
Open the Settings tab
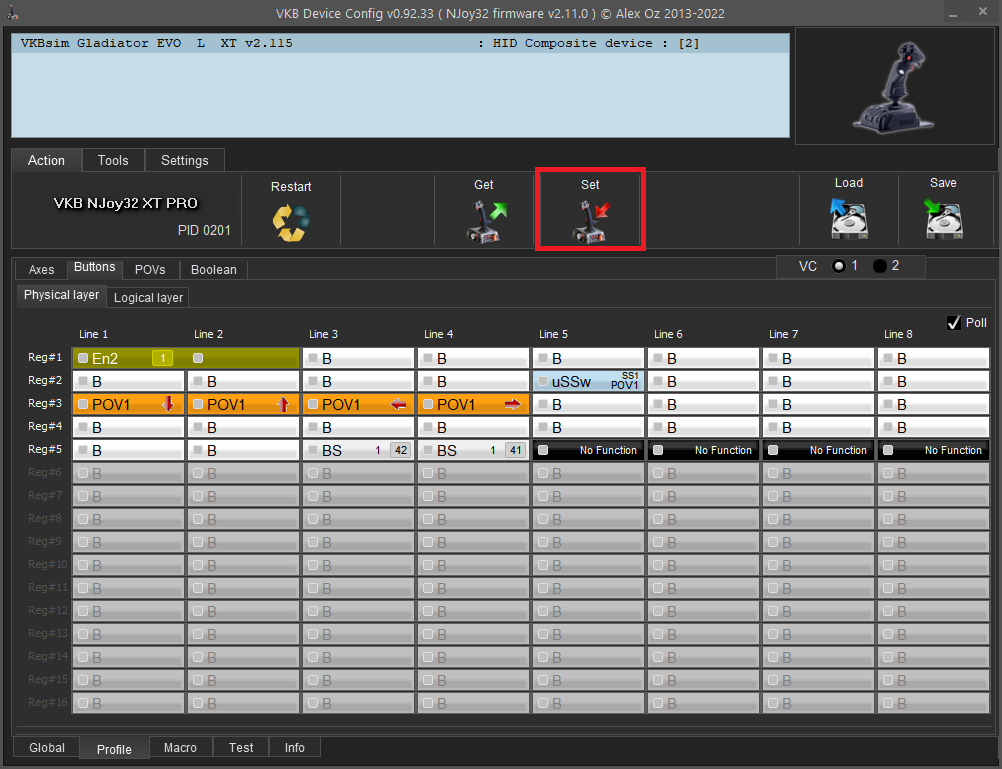click(x=185, y=160)
